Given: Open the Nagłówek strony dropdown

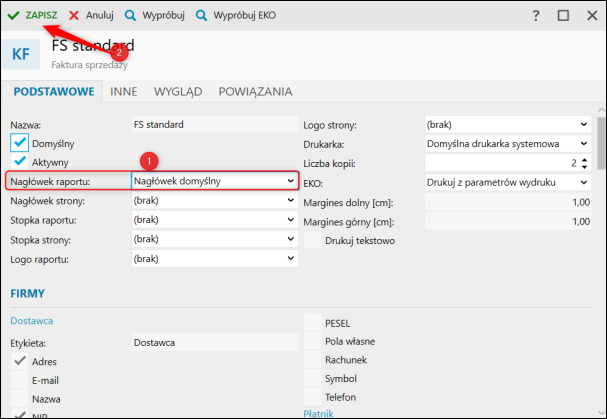Looking at the screenshot, I should (x=215, y=200).
